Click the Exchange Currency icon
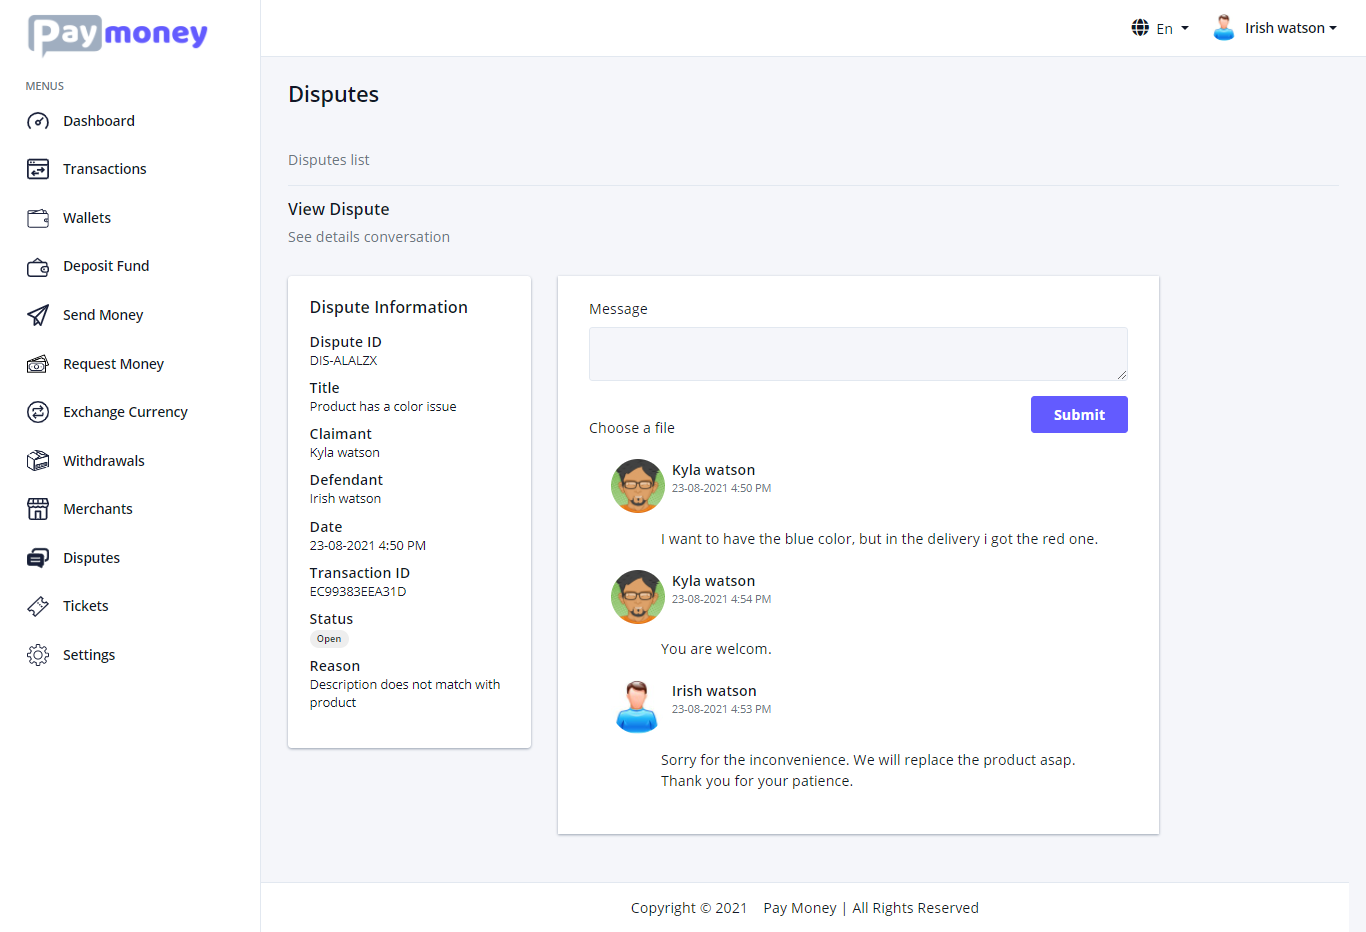Screen dimensions: 1366x932 coord(38,412)
